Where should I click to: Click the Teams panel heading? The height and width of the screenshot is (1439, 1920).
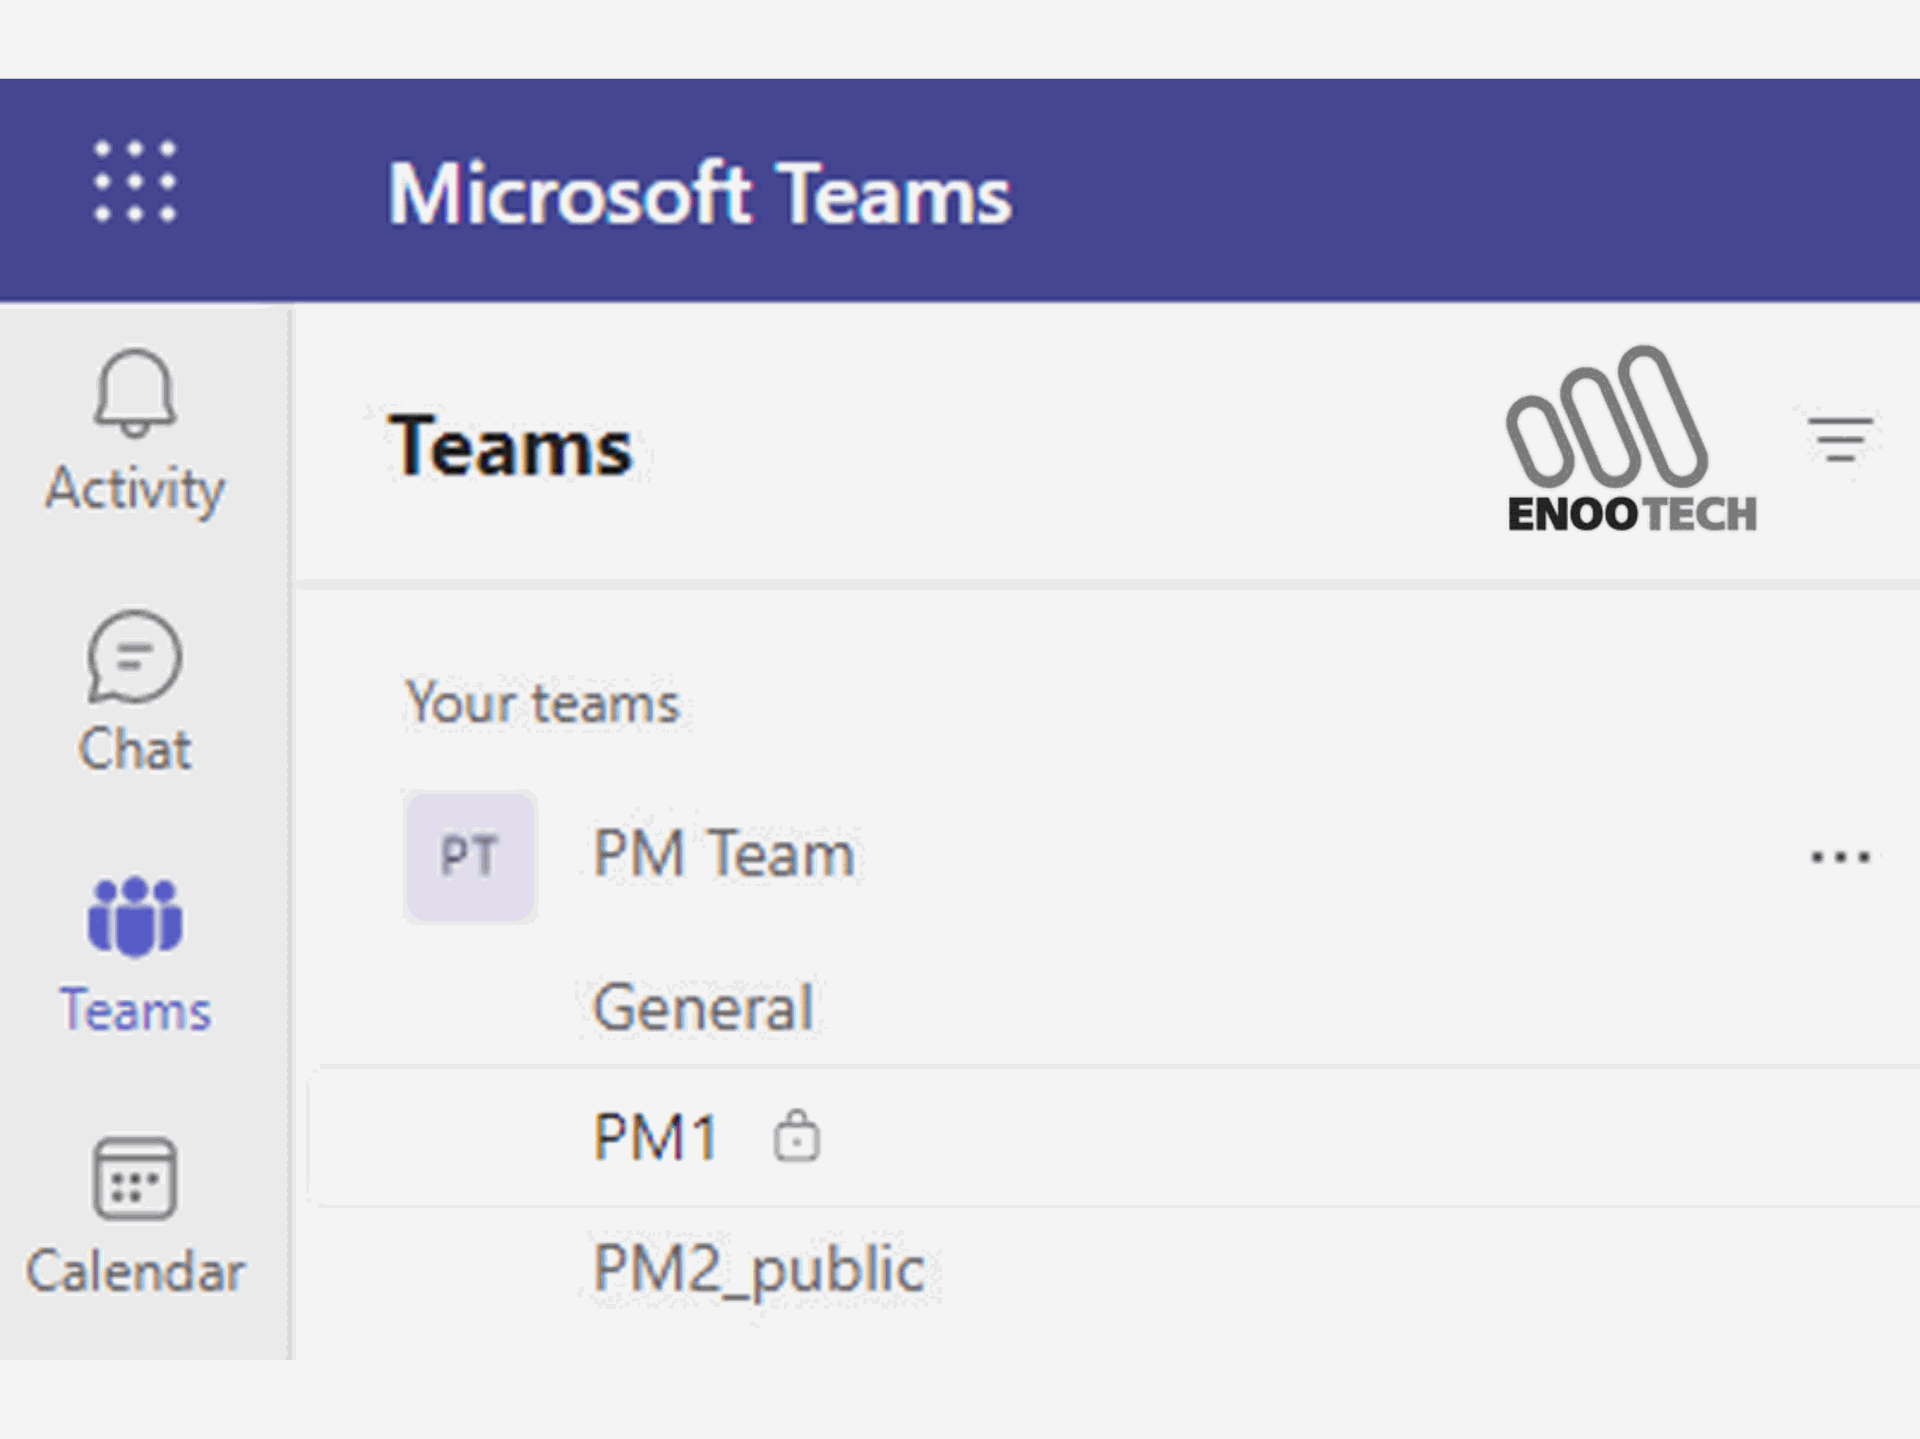510,446
